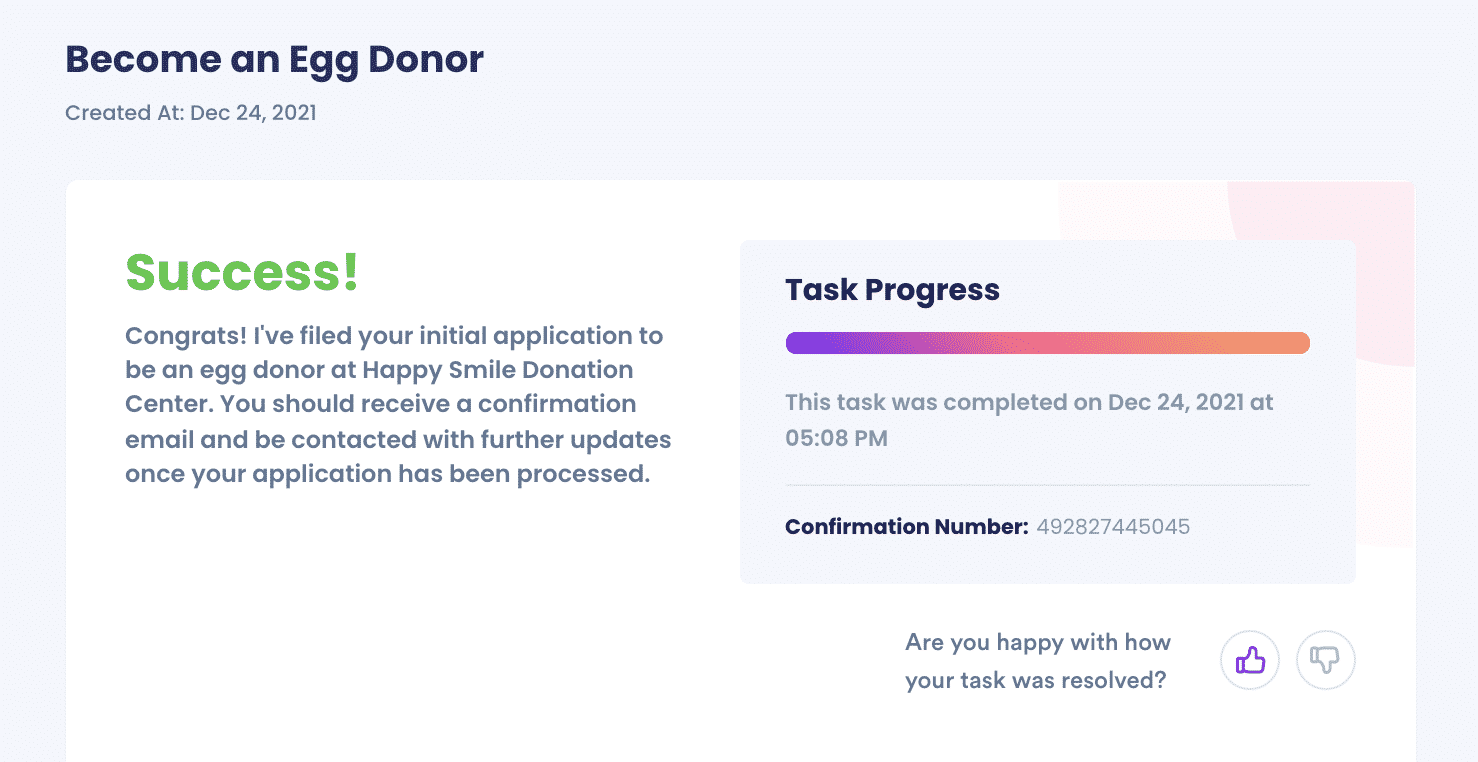1478x762 pixels.
Task: Click the divider line above Confirmation Number
Action: pos(1047,485)
